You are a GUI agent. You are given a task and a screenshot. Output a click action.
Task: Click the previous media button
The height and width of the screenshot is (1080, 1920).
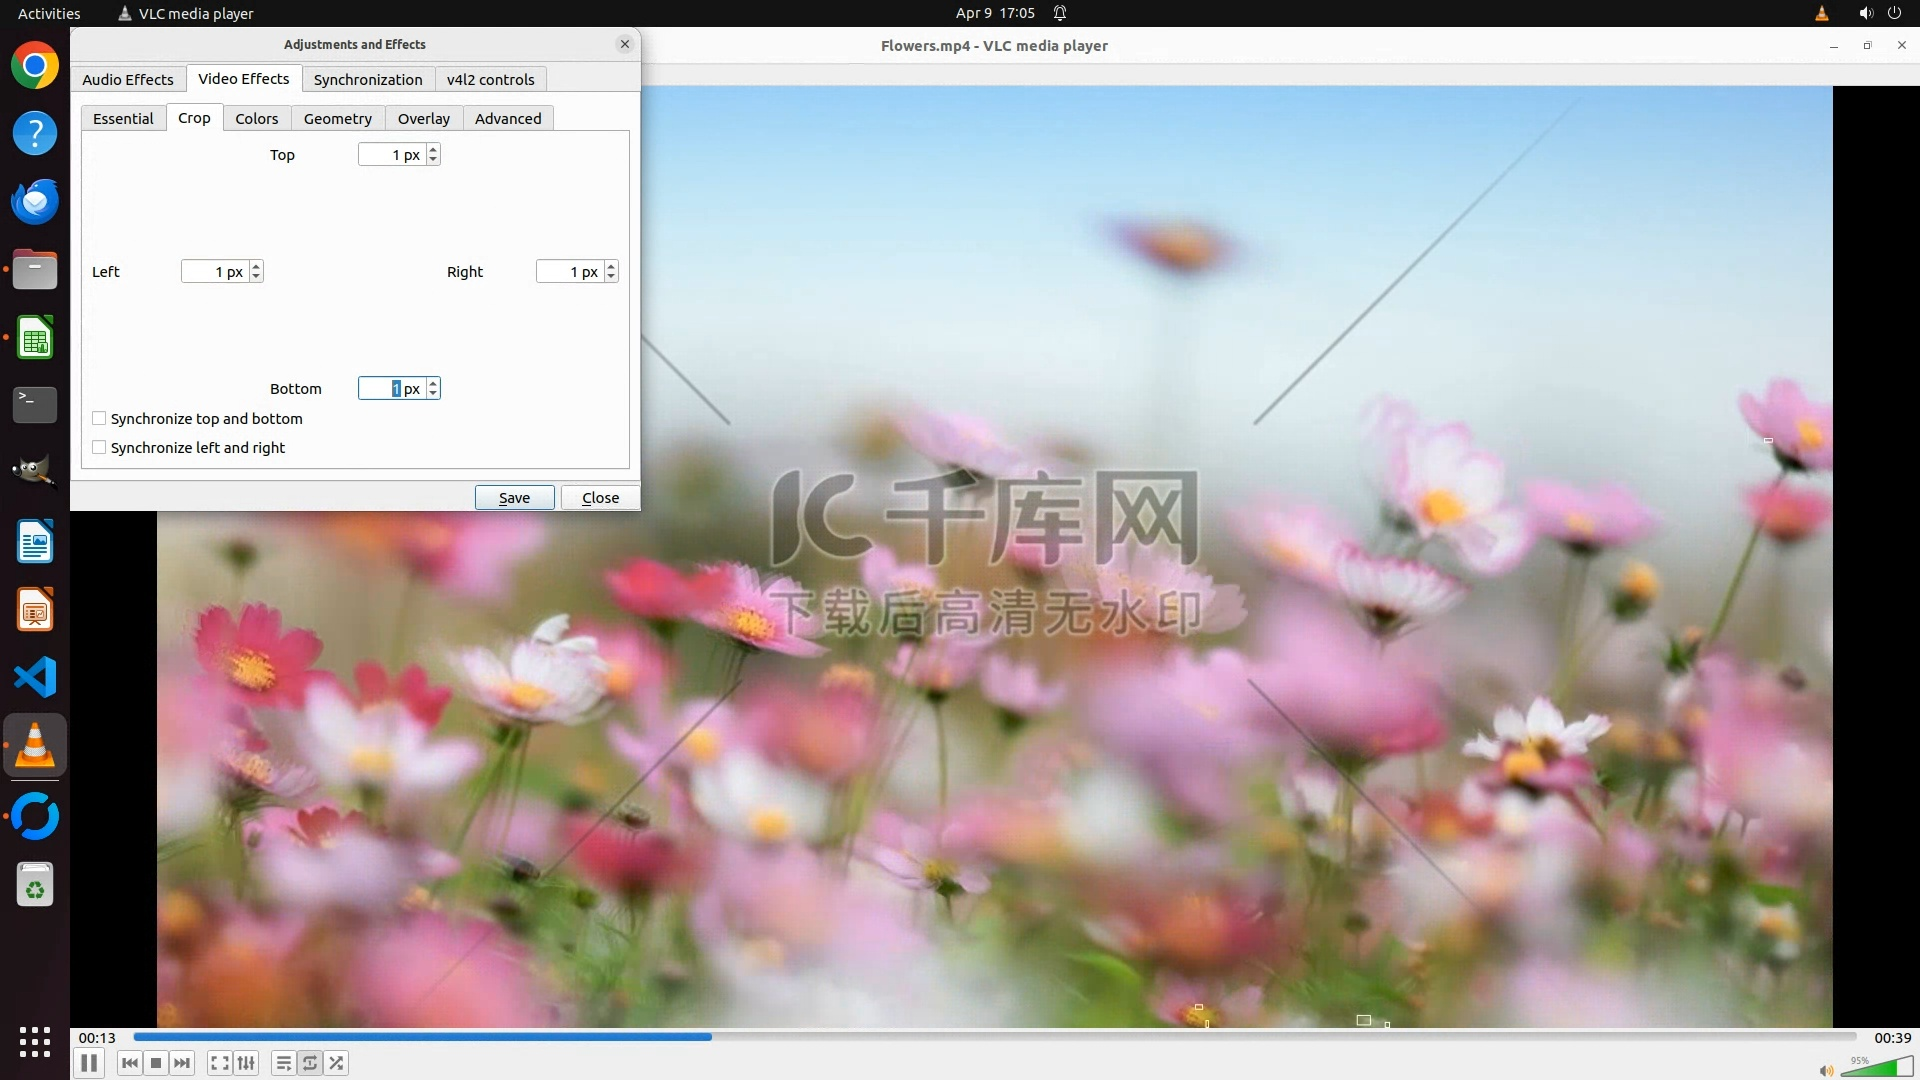pos(130,1063)
